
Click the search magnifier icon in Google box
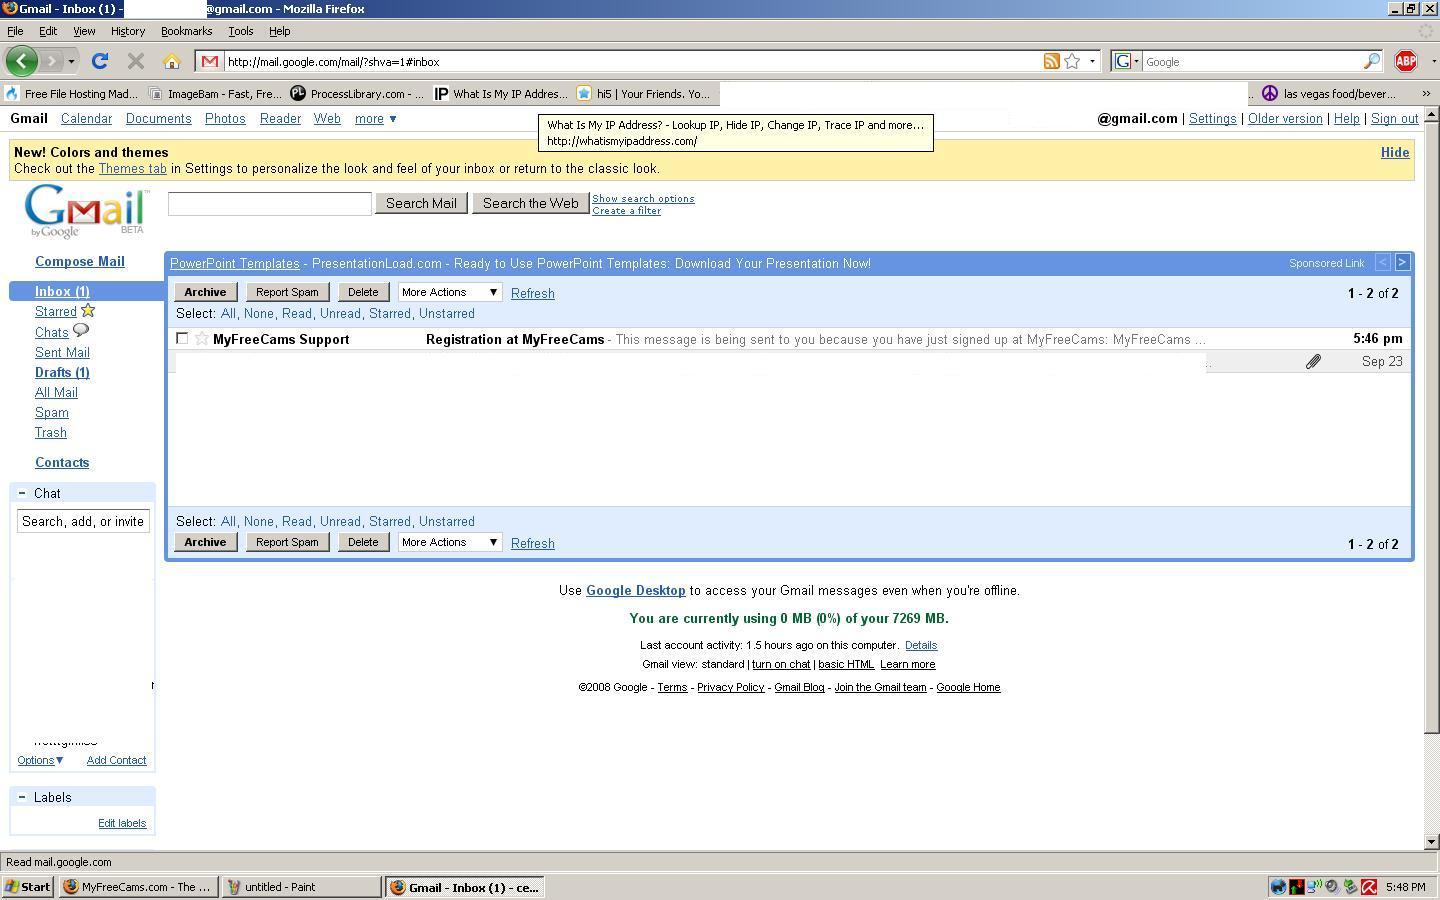[x=1371, y=61]
